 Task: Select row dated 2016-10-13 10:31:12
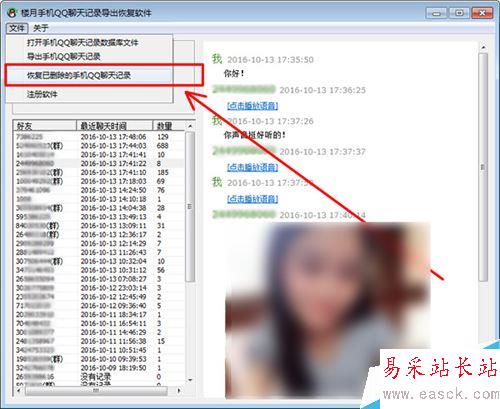(99, 270)
